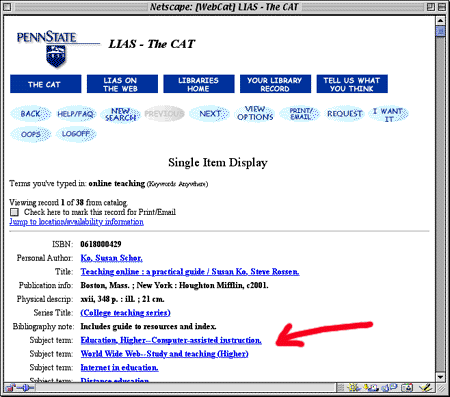Open subject Education, Higher--Computer-assisted instruction
Viewport: 450px width, 397px height.
(171, 340)
